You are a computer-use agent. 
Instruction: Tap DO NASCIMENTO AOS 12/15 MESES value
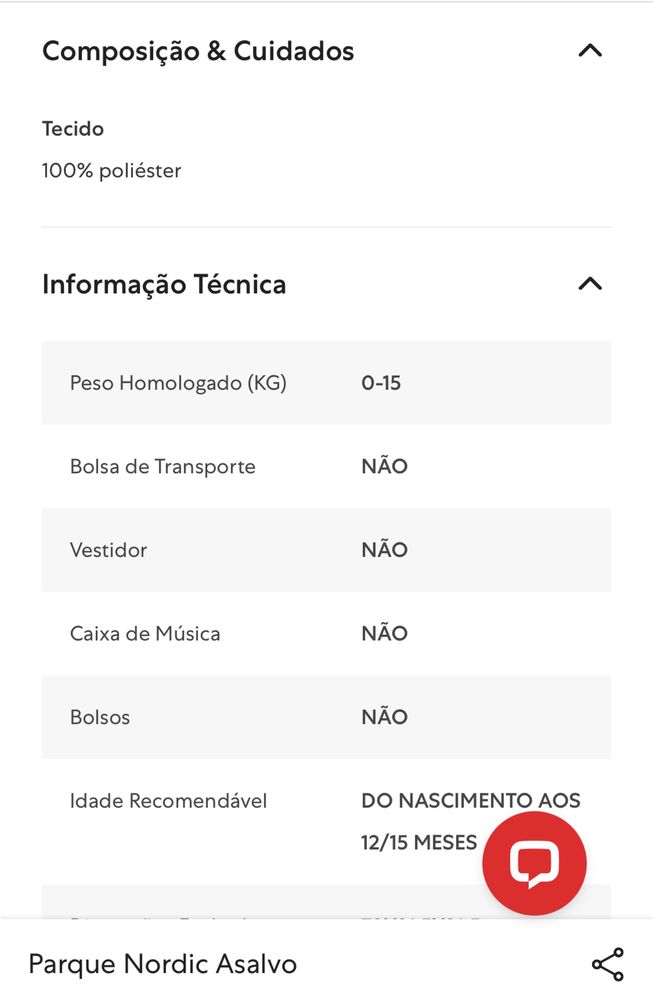[x=470, y=821]
